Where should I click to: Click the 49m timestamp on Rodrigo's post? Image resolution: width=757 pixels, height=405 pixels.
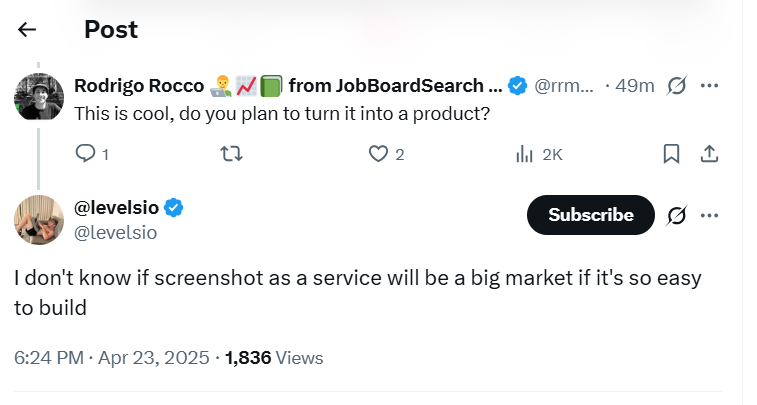click(634, 86)
